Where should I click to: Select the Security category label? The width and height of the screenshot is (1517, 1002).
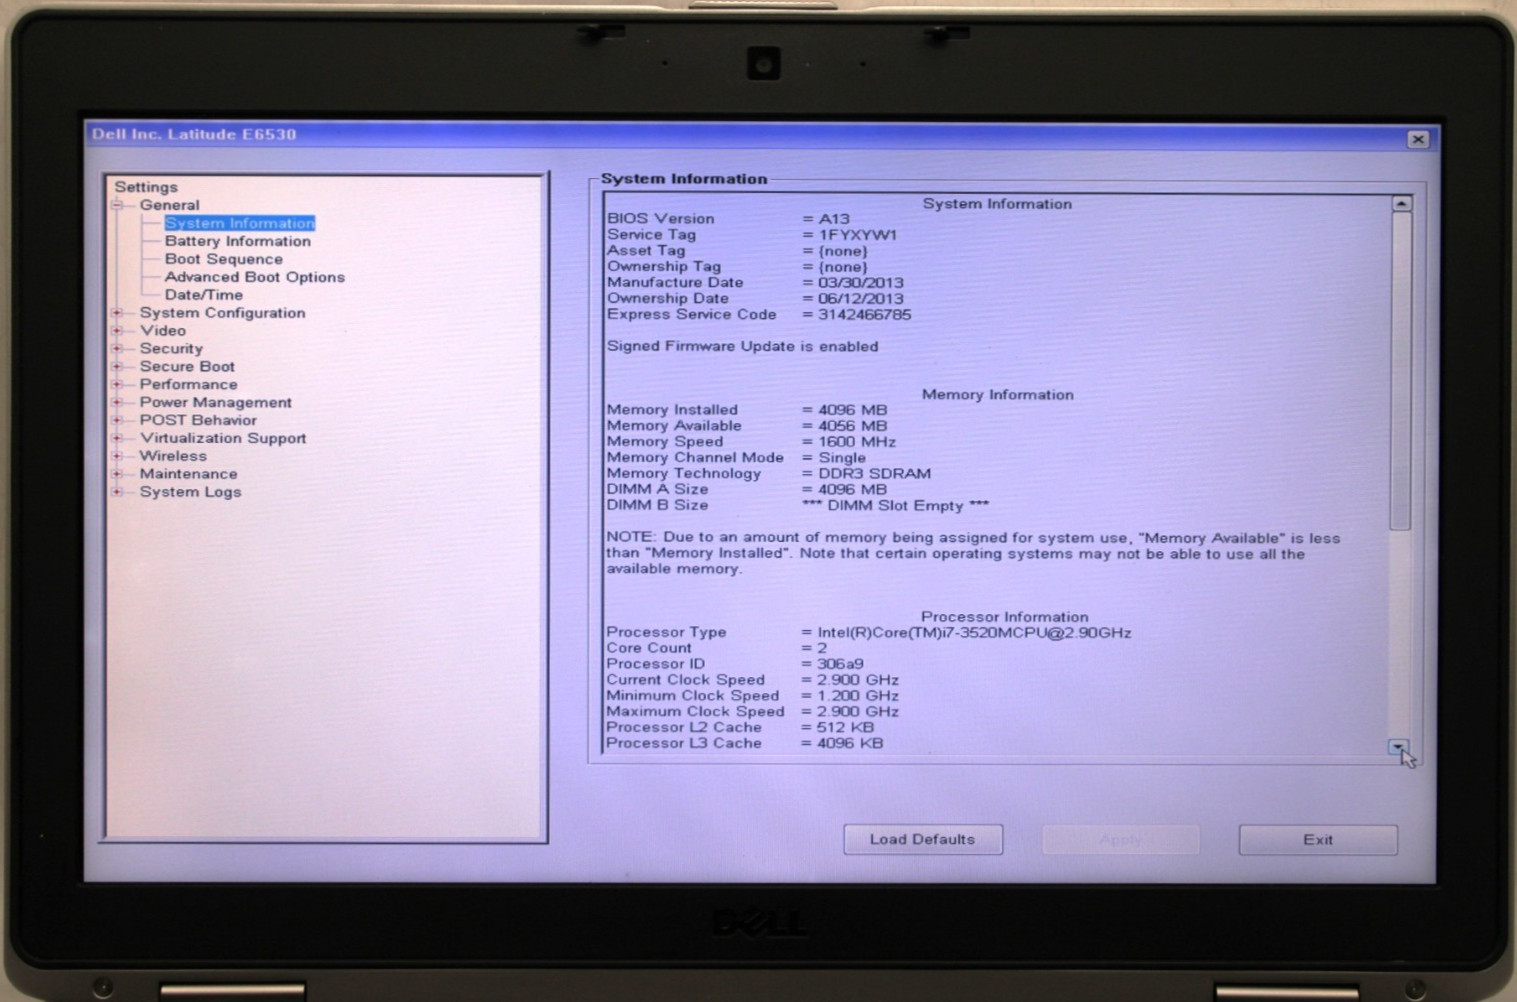pyautogui.click(x=171, y=349)
